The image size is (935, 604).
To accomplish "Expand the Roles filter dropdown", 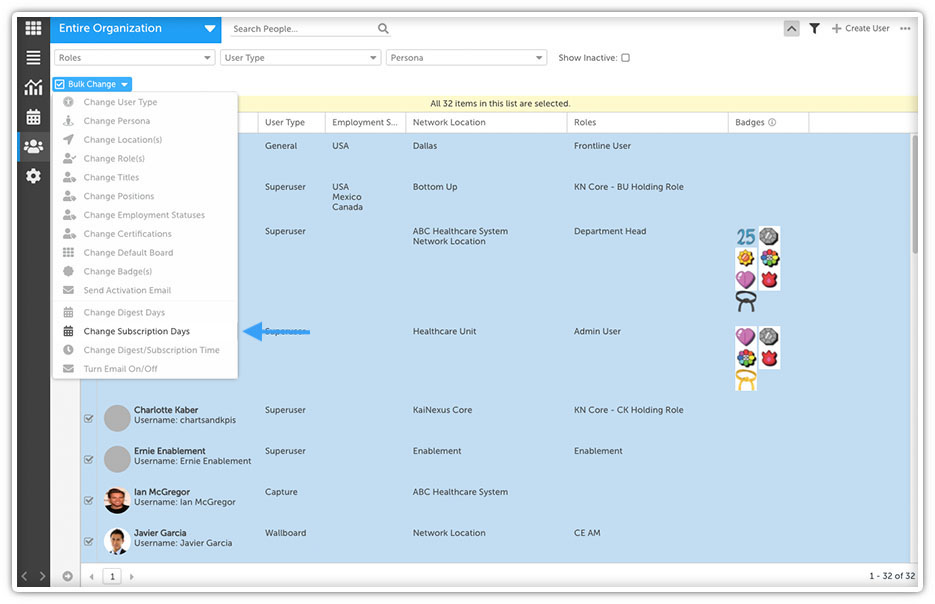I will [135, 58].
